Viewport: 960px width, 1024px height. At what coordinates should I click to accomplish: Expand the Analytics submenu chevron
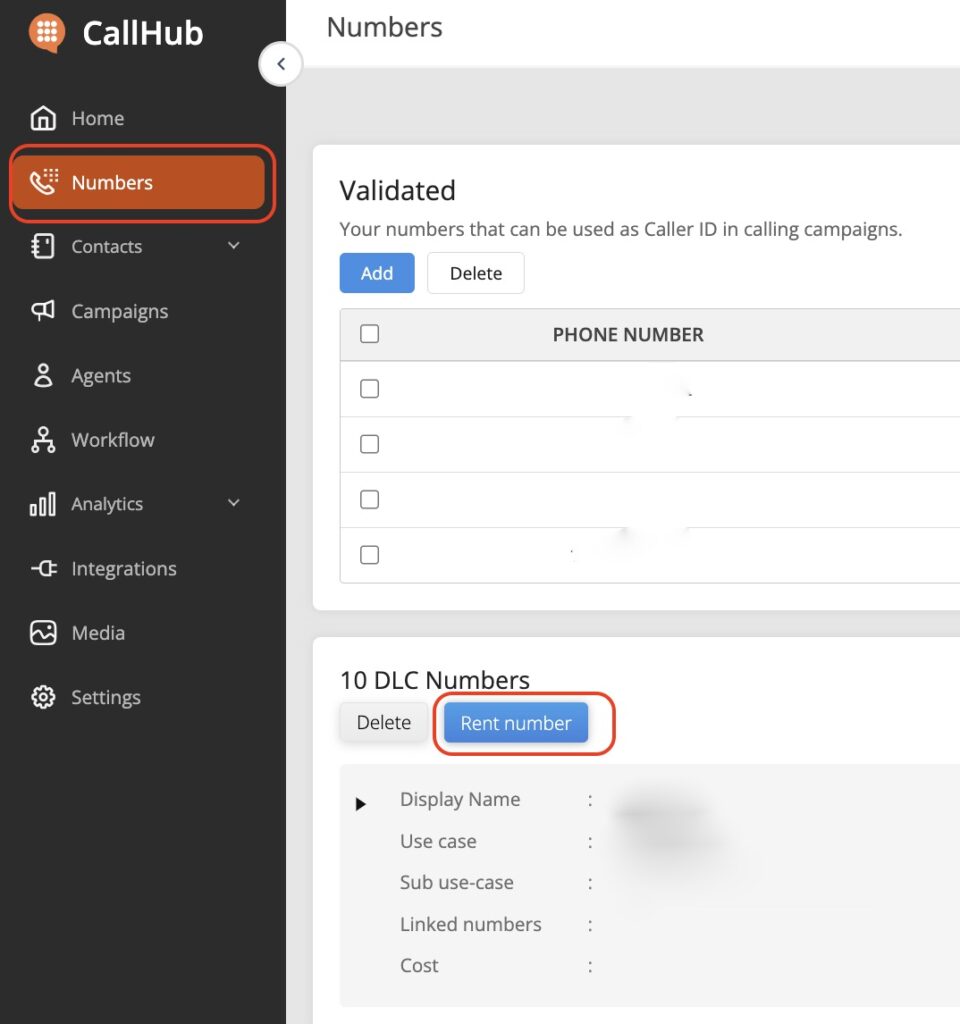coord(234,503)
